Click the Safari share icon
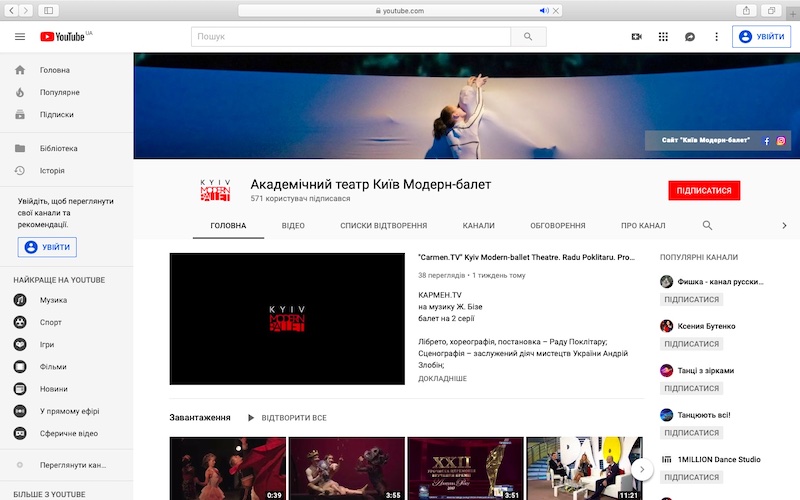The image size is (800, 500). coord(746,10)
